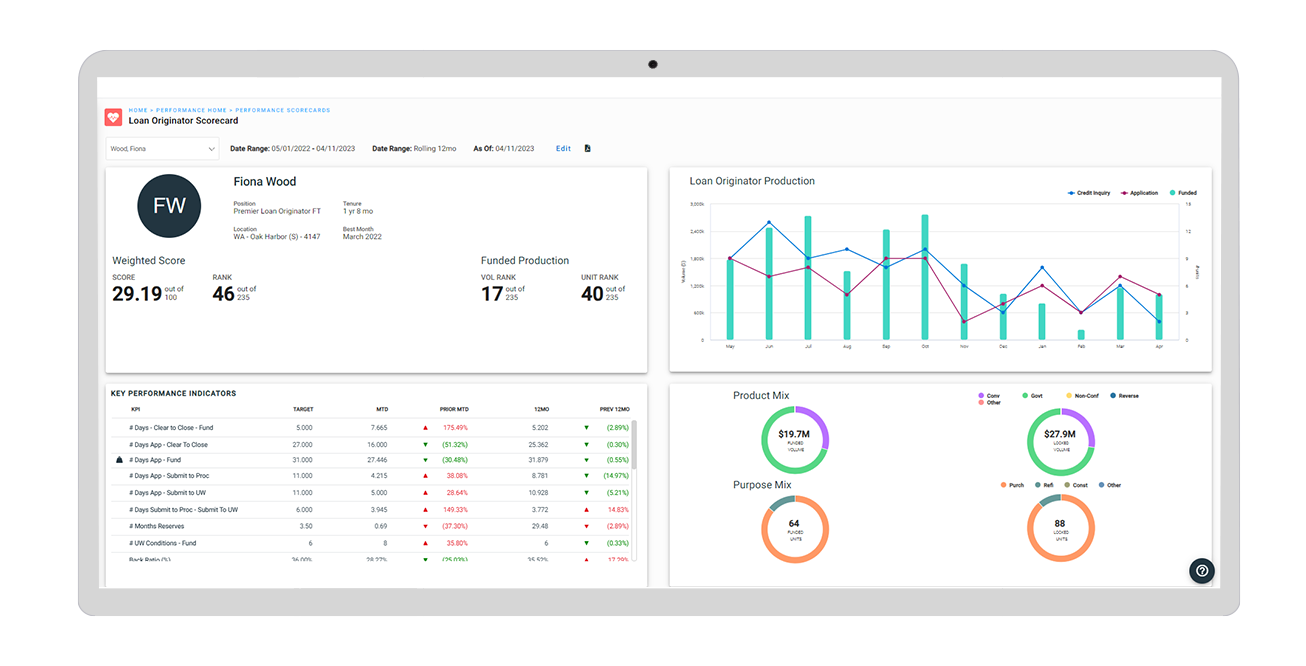Screen dimensions: 1306x666
Task: Click the red down arrow in the # Months Reserves PRIOR MTD column
Action: pos(425,526)
